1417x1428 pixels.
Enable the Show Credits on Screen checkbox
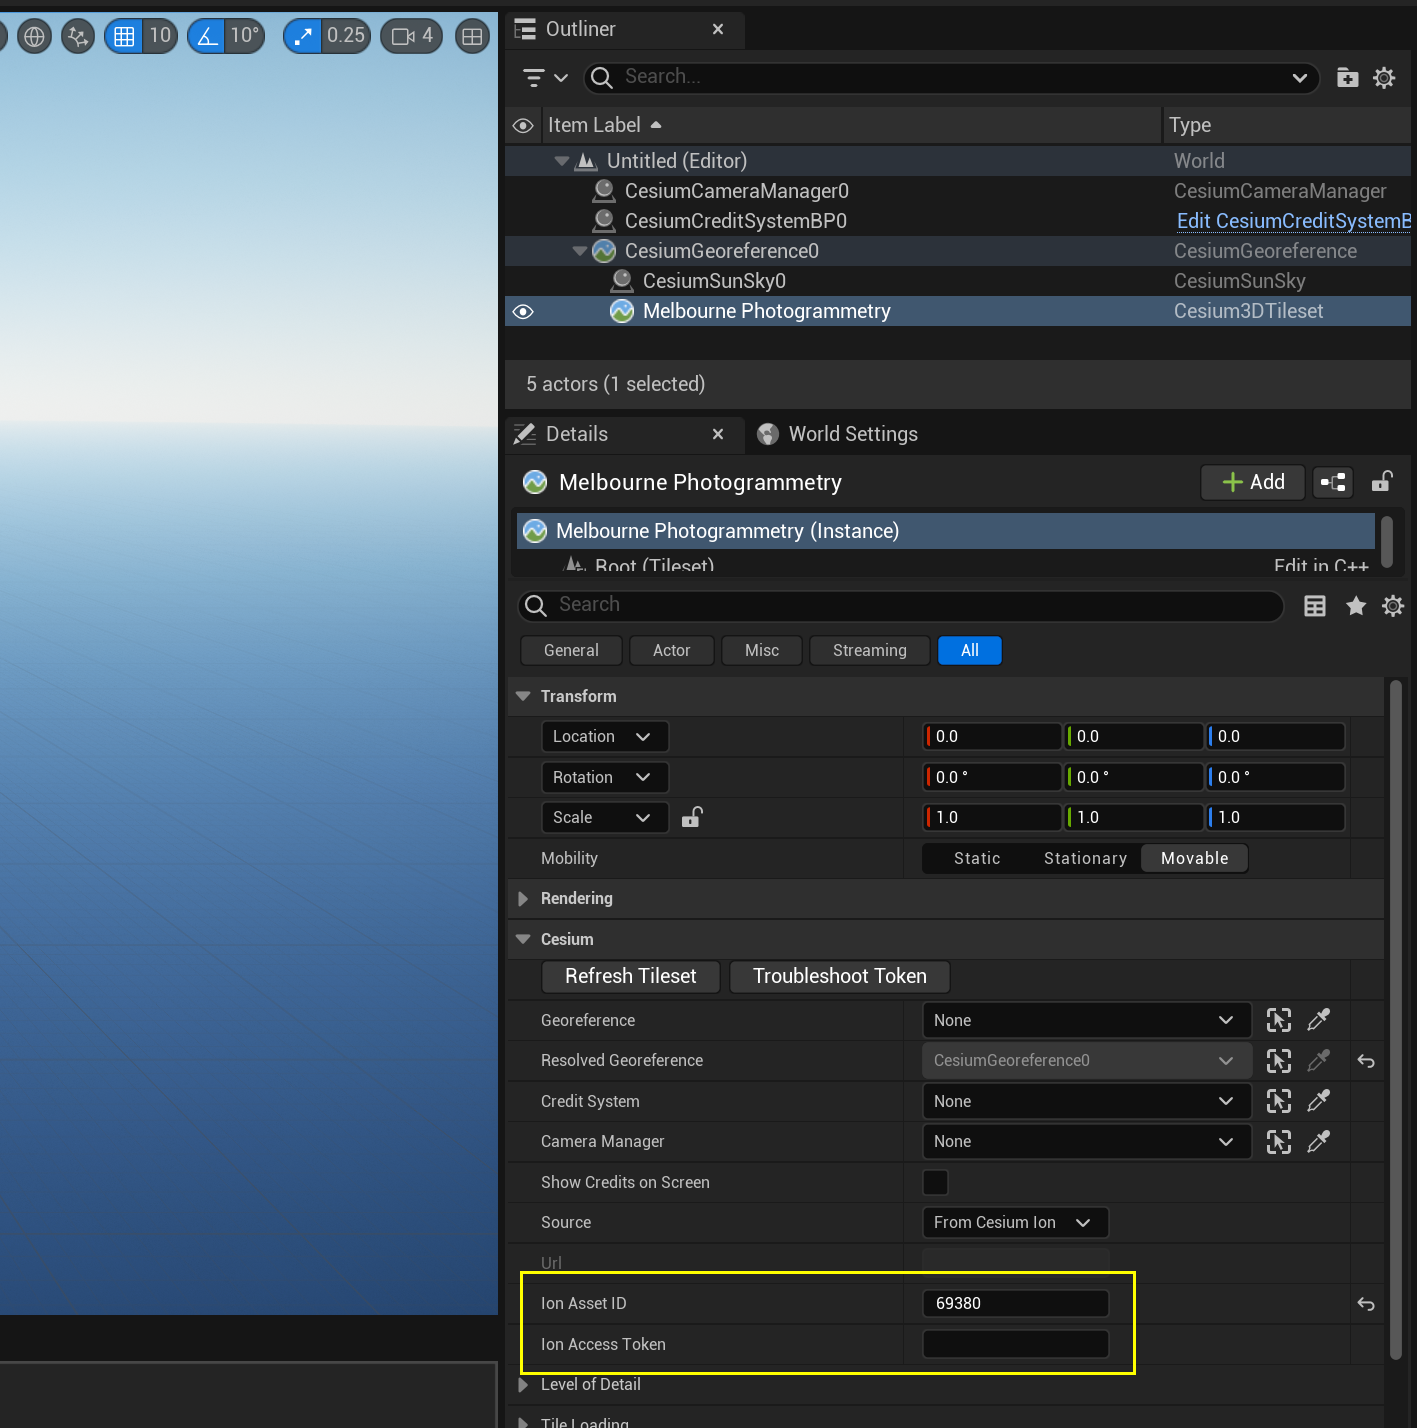pos(935,1182)
